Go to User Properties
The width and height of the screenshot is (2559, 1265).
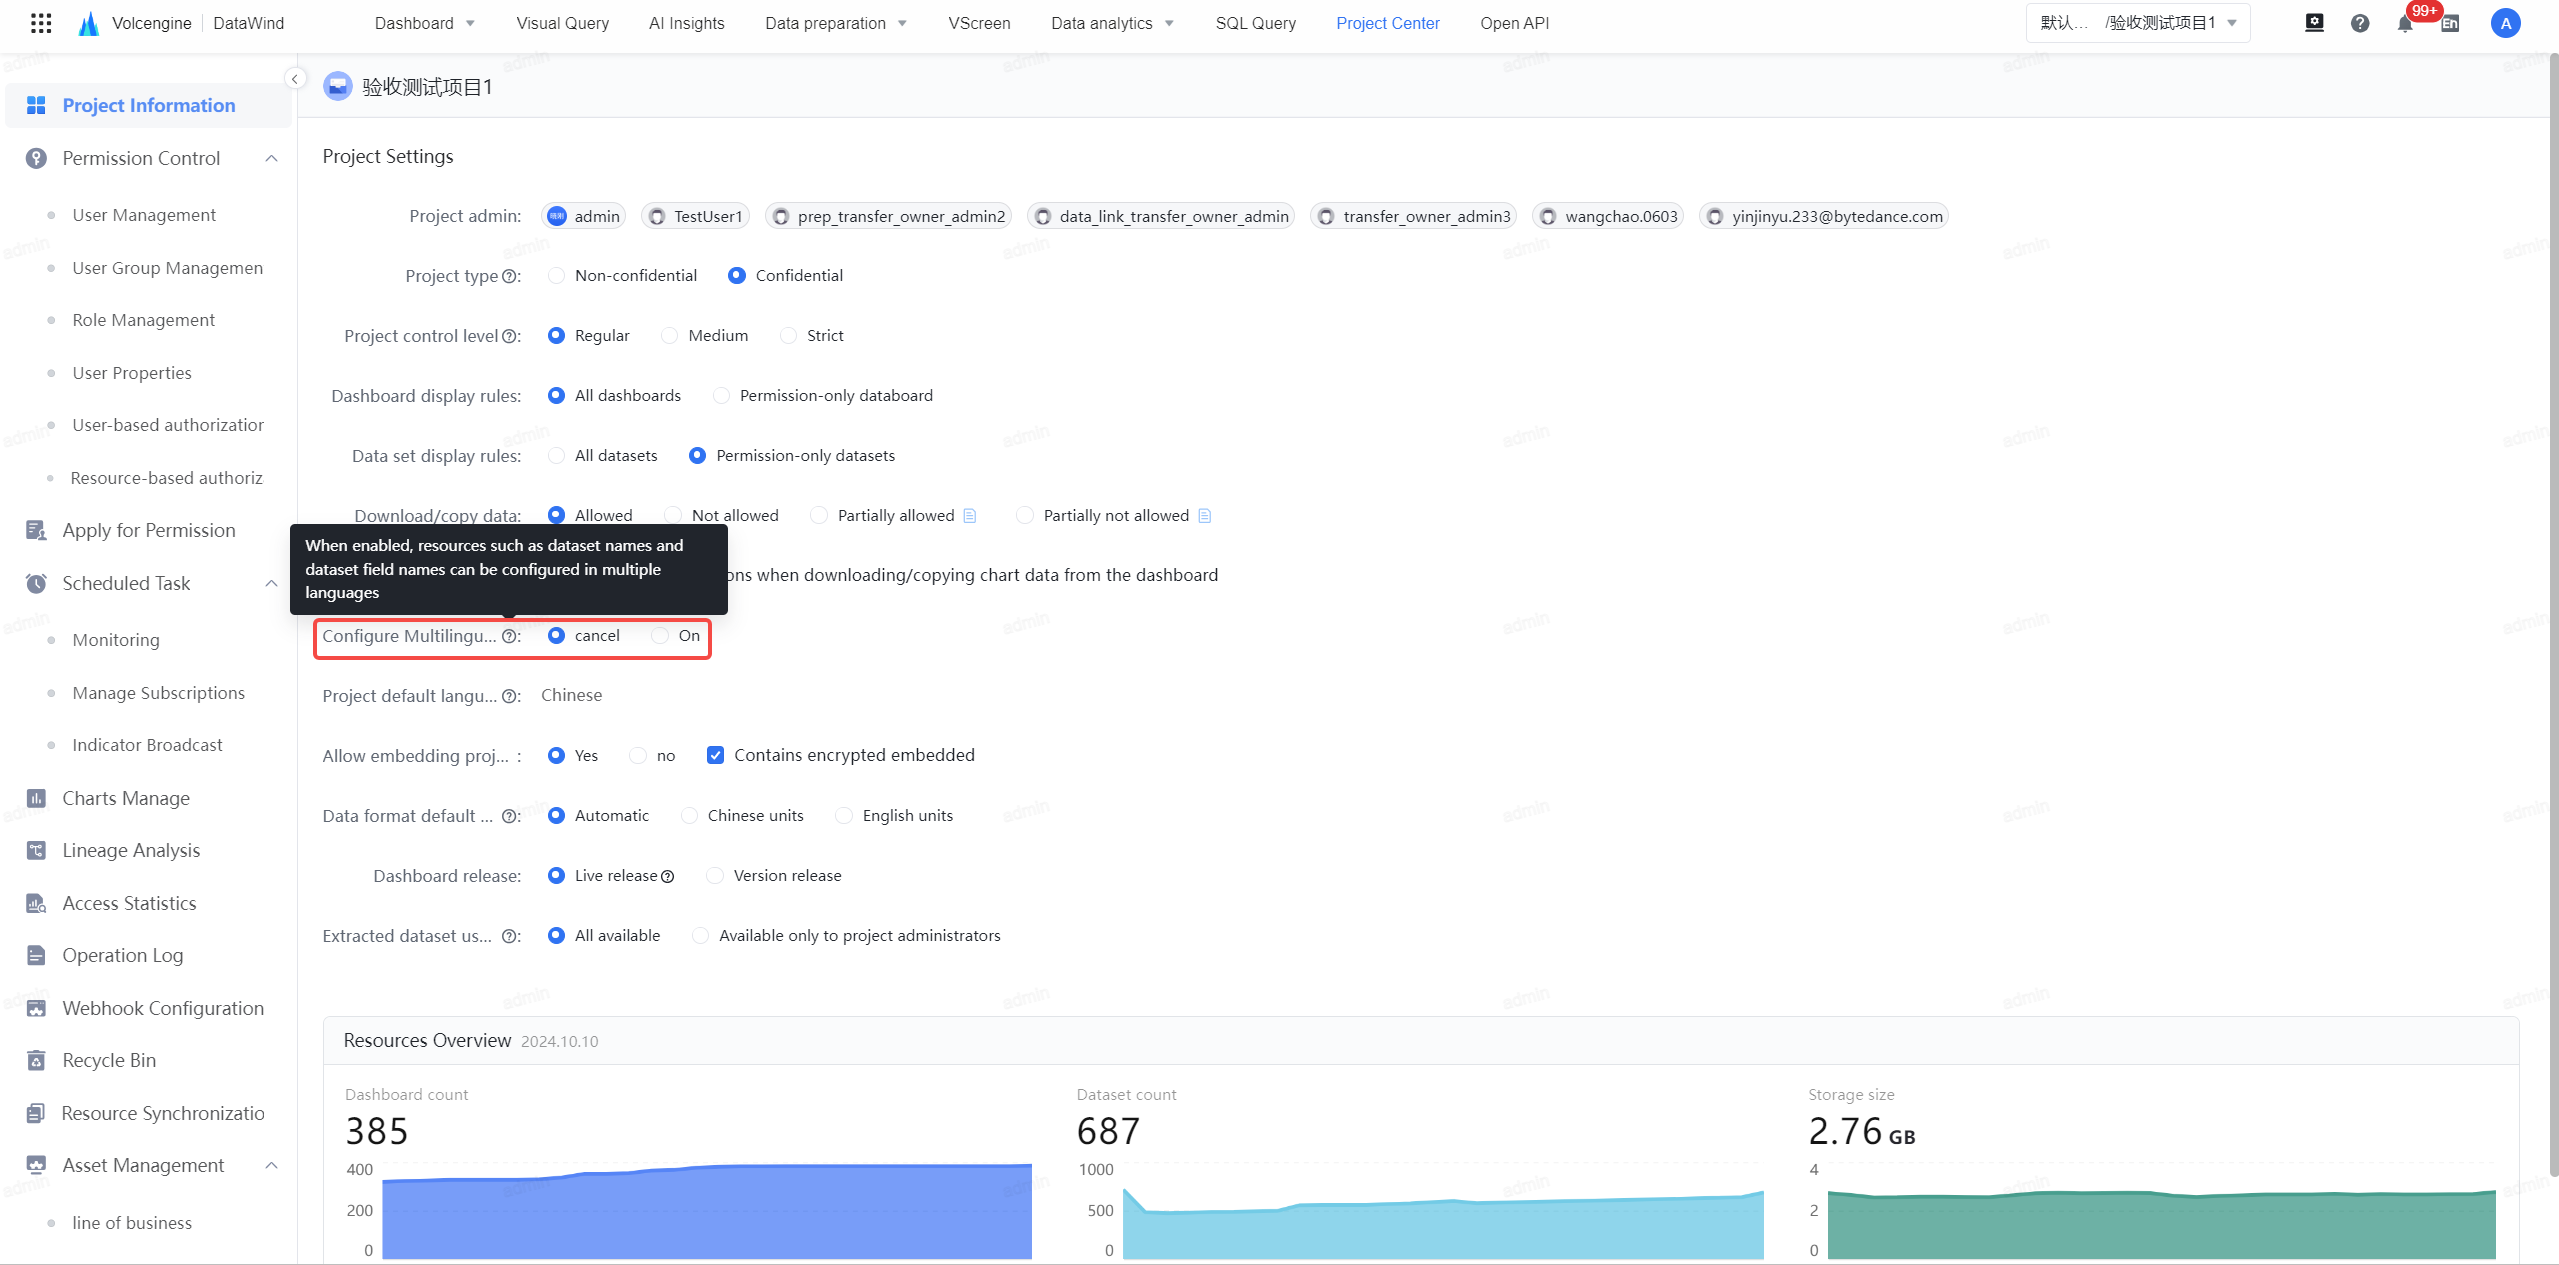coord(132,373)
